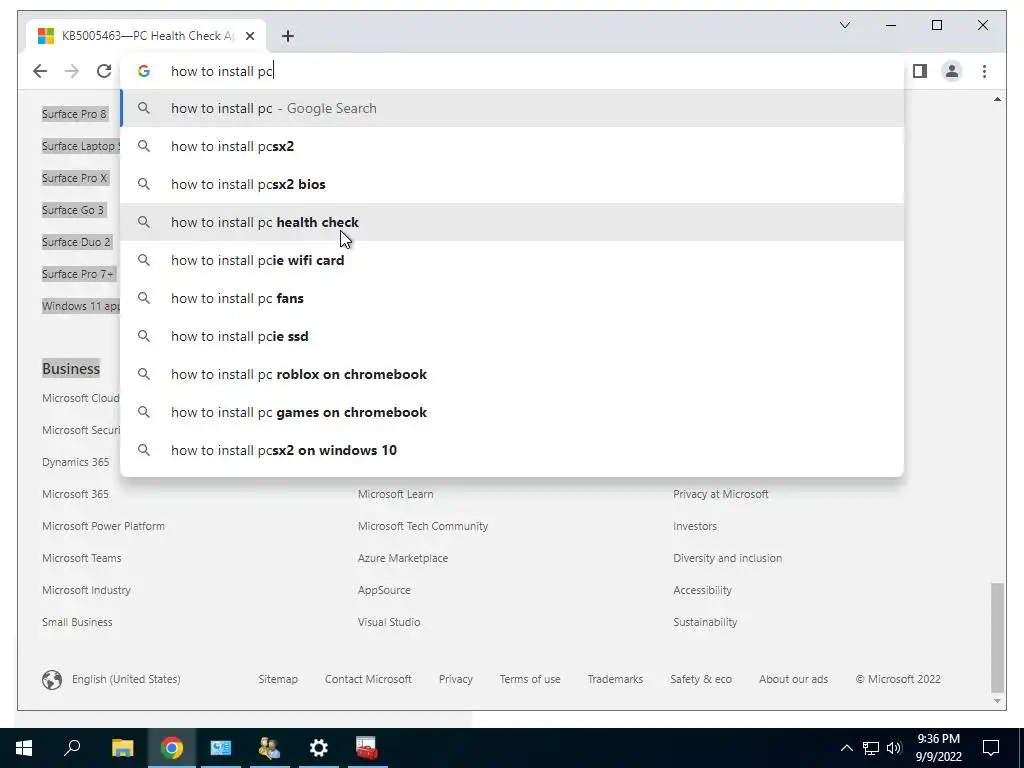The height and width of the screenshot is (768, 1024).
Task: Open the About our ads link
Action: 793,679
